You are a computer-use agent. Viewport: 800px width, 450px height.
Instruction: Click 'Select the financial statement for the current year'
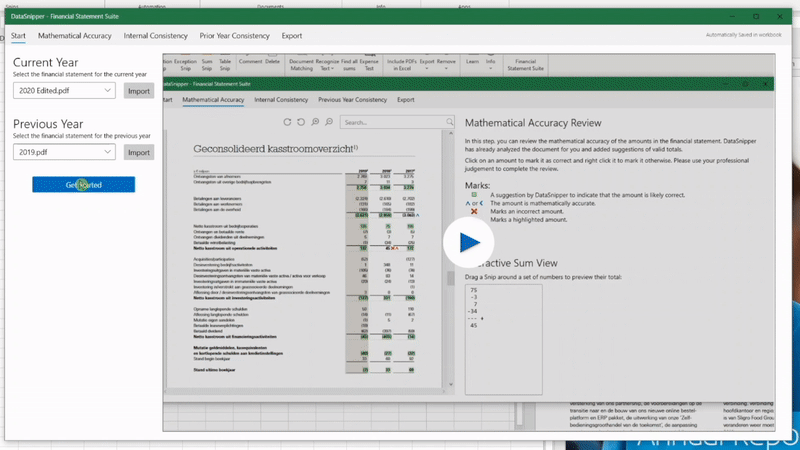80,74
